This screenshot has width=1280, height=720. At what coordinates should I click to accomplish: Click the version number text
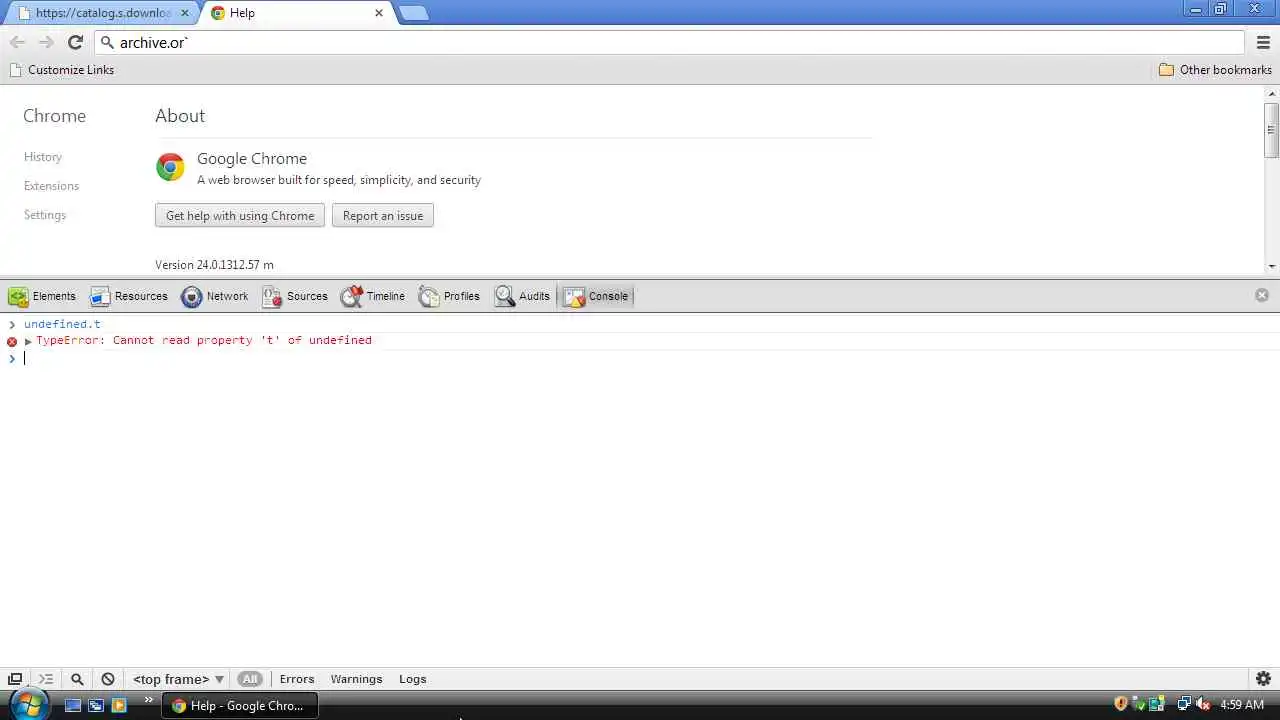(x=214, y=265)
